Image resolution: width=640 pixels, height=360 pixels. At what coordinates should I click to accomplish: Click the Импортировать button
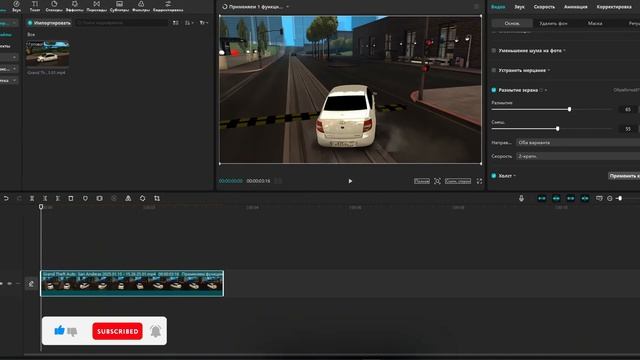point(49,23)
